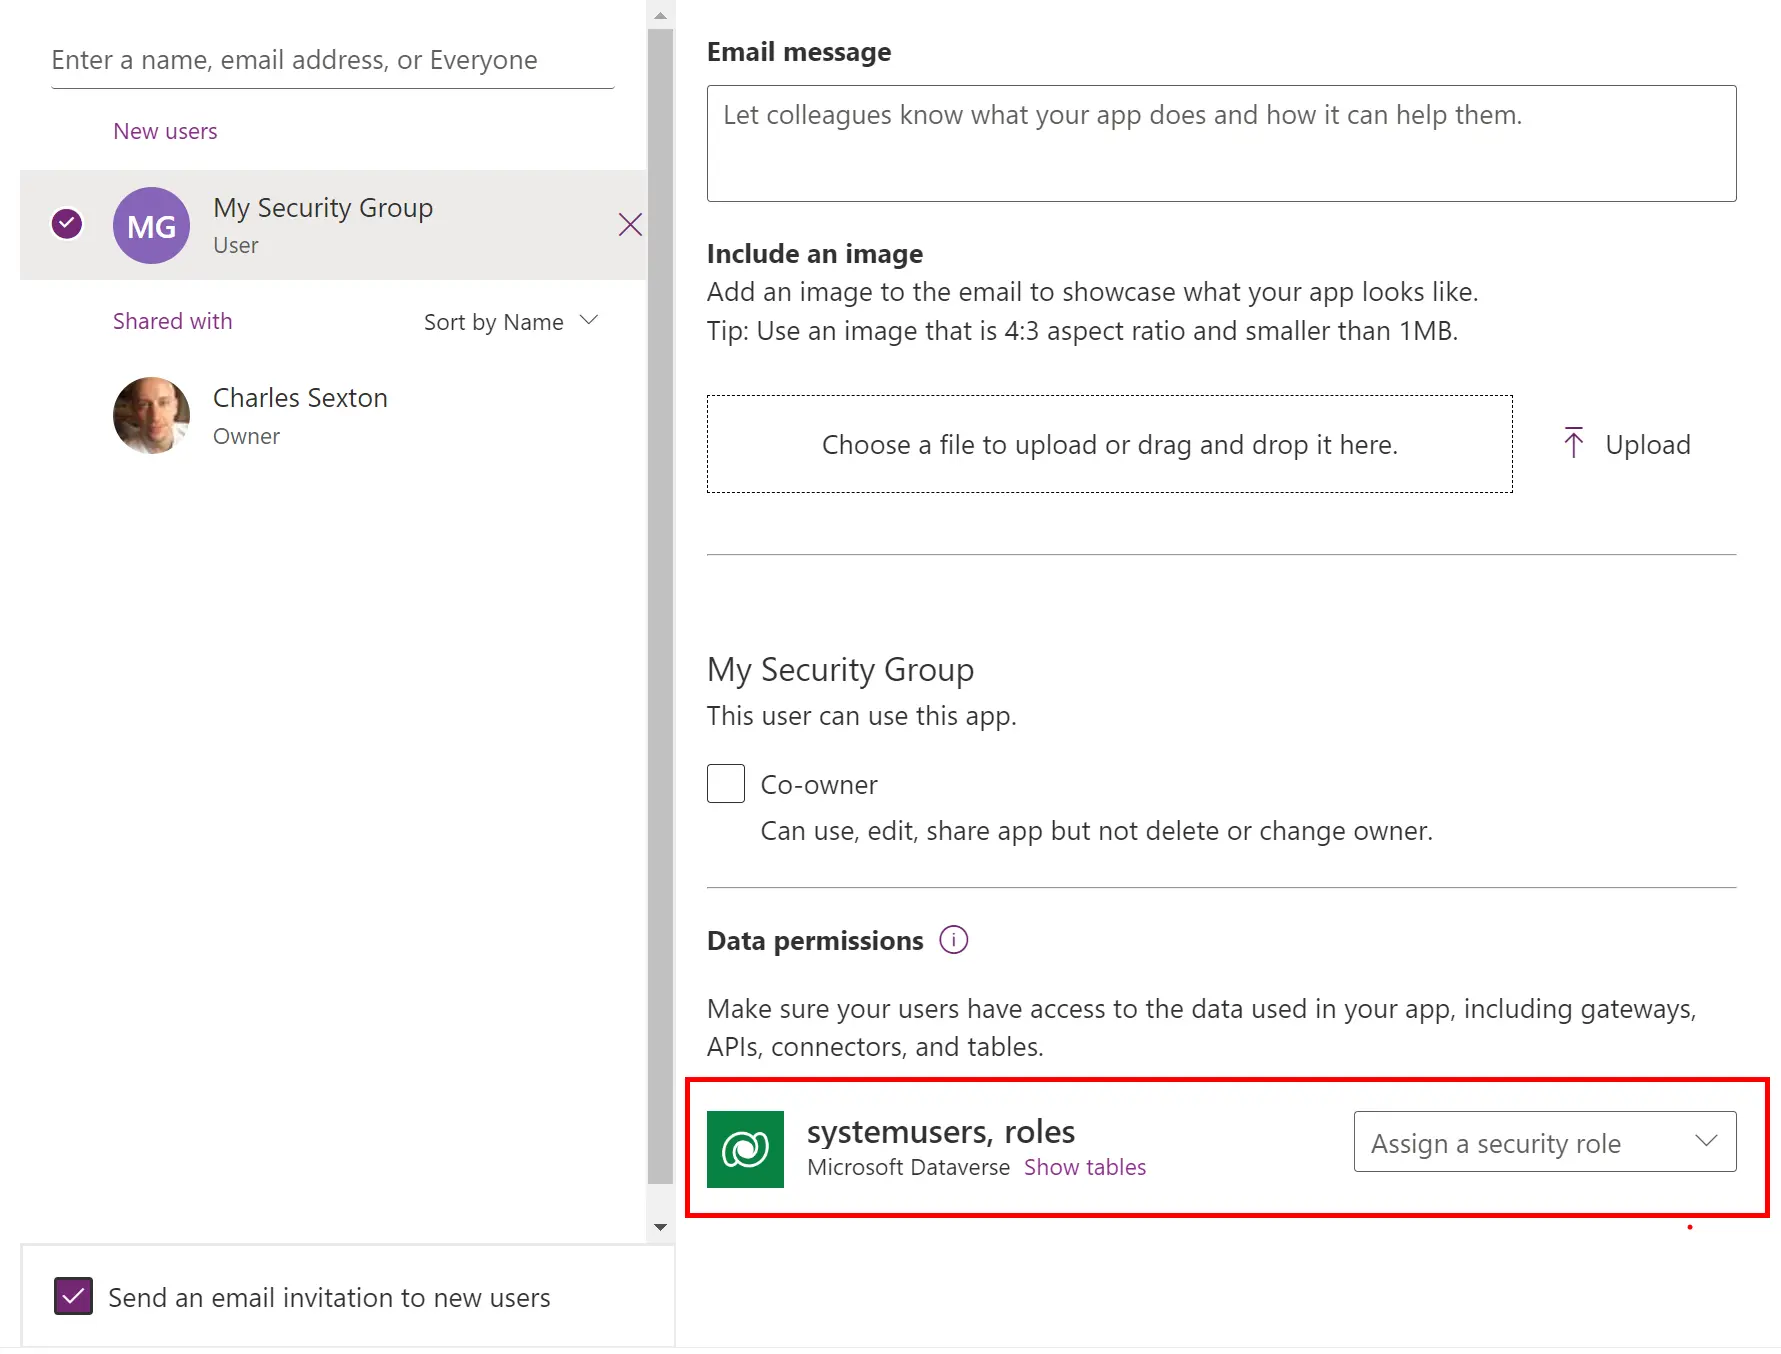
Task: Click the name or email search field
Action: pos(332,60)
